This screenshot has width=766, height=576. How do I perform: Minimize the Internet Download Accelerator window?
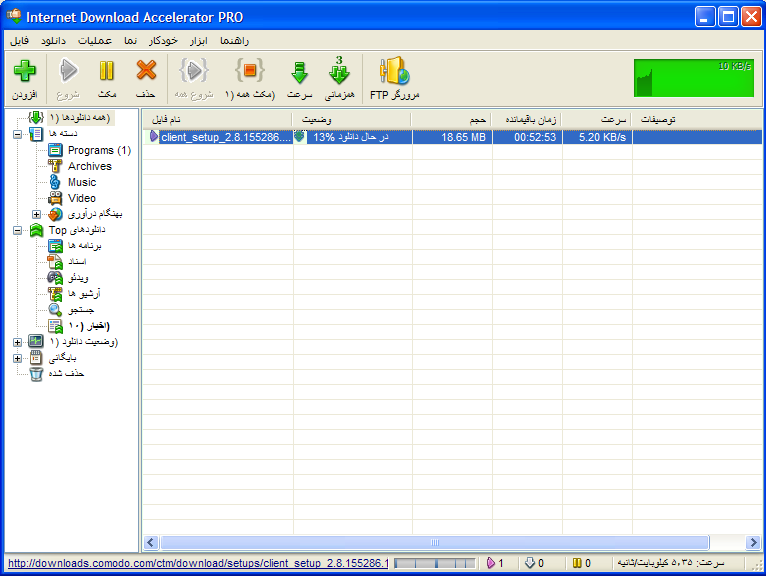(x=704, y=18)
